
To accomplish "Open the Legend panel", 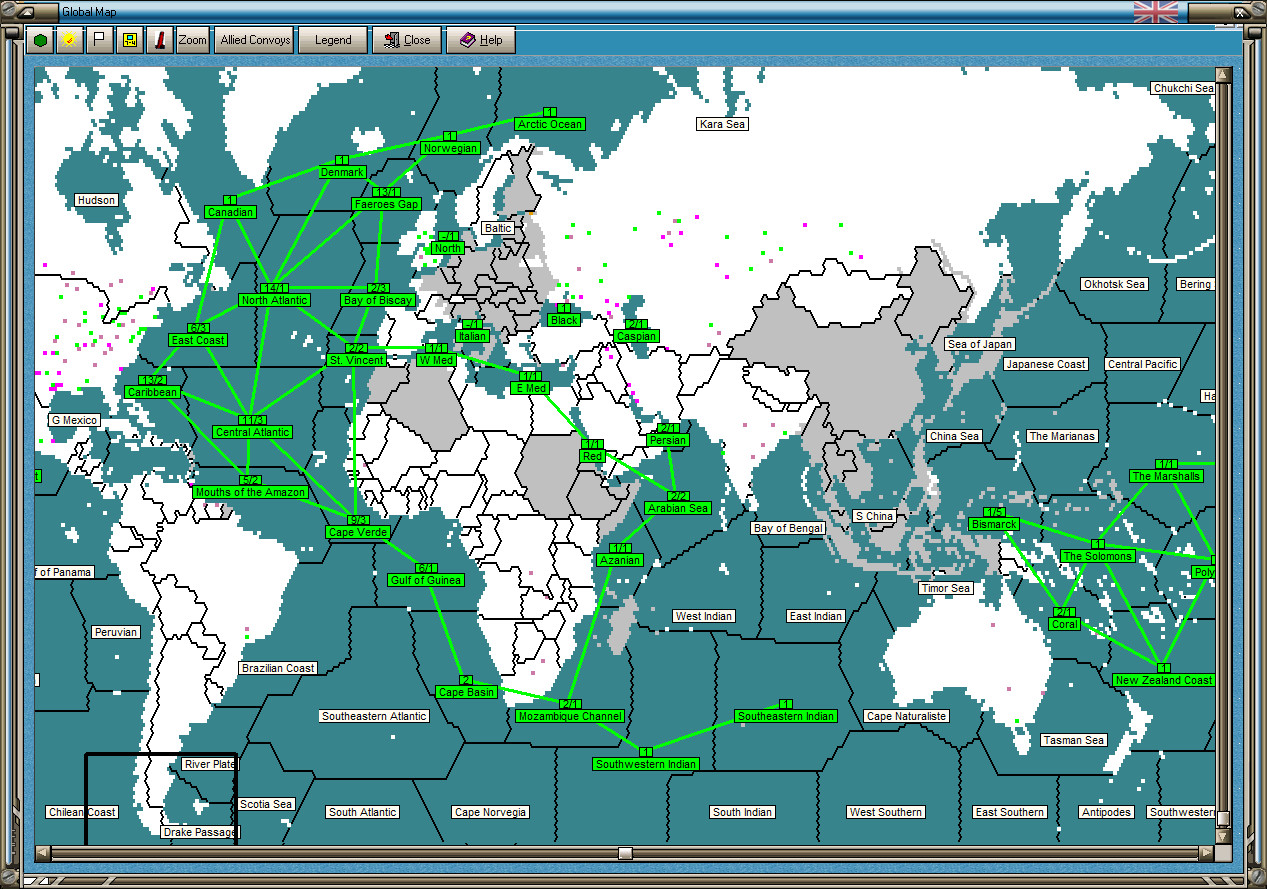I will coord(333,40).
